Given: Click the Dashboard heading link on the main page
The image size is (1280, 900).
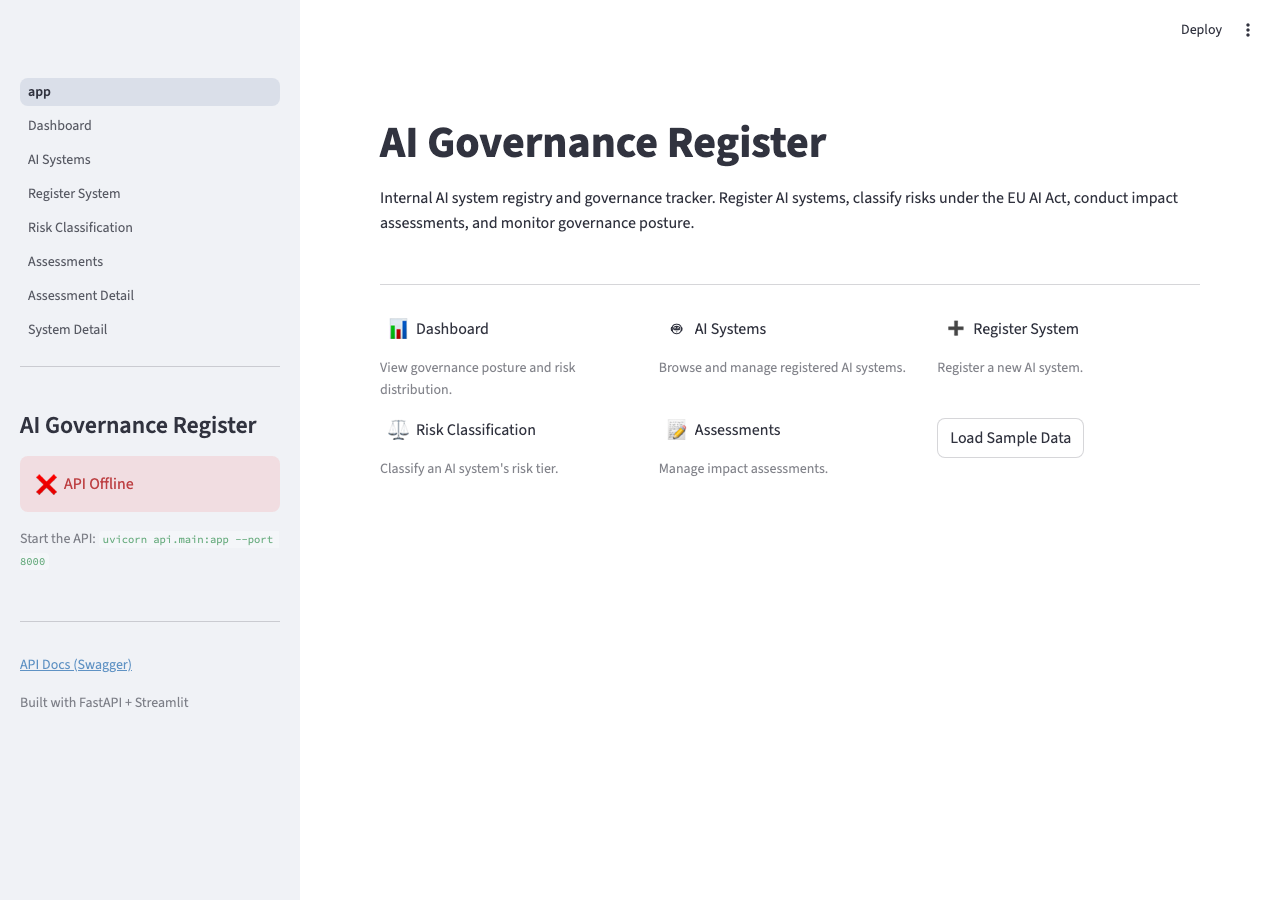Looking at the screenshot, I should 453,328.
